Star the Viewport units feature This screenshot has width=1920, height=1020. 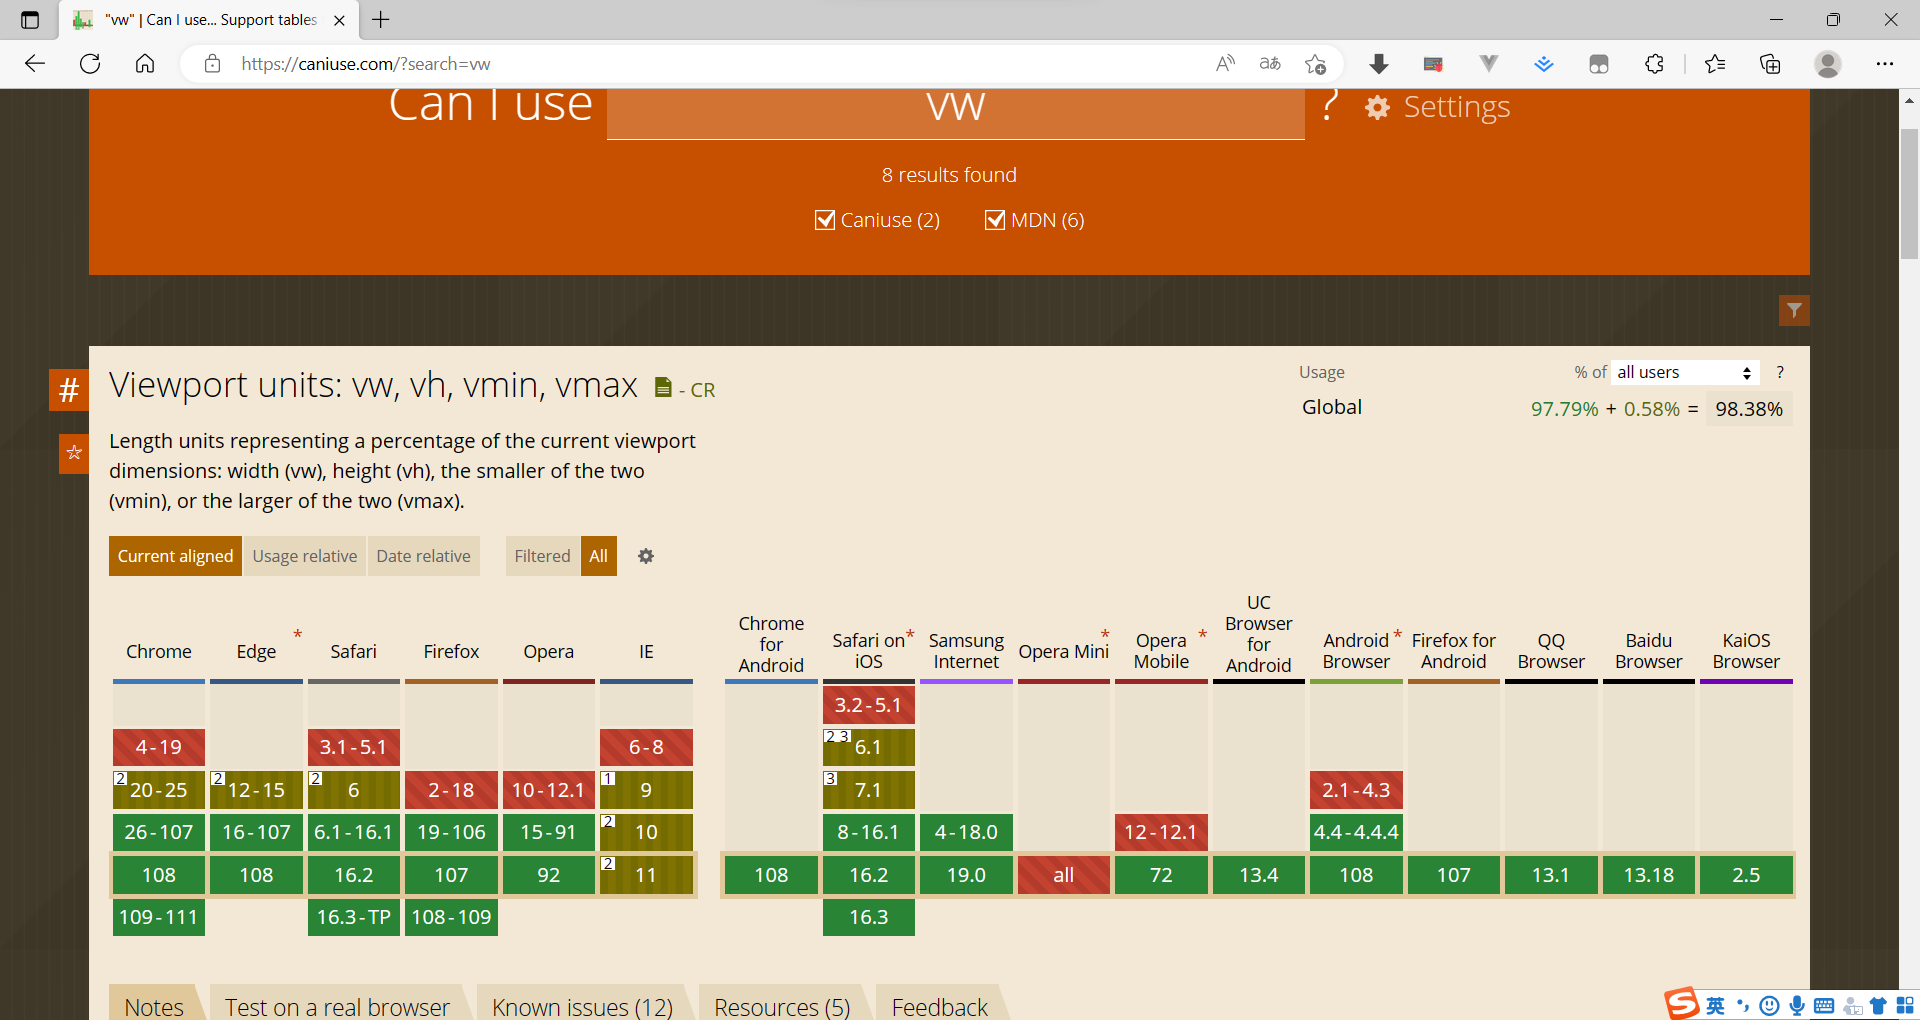tap(74, 453)
